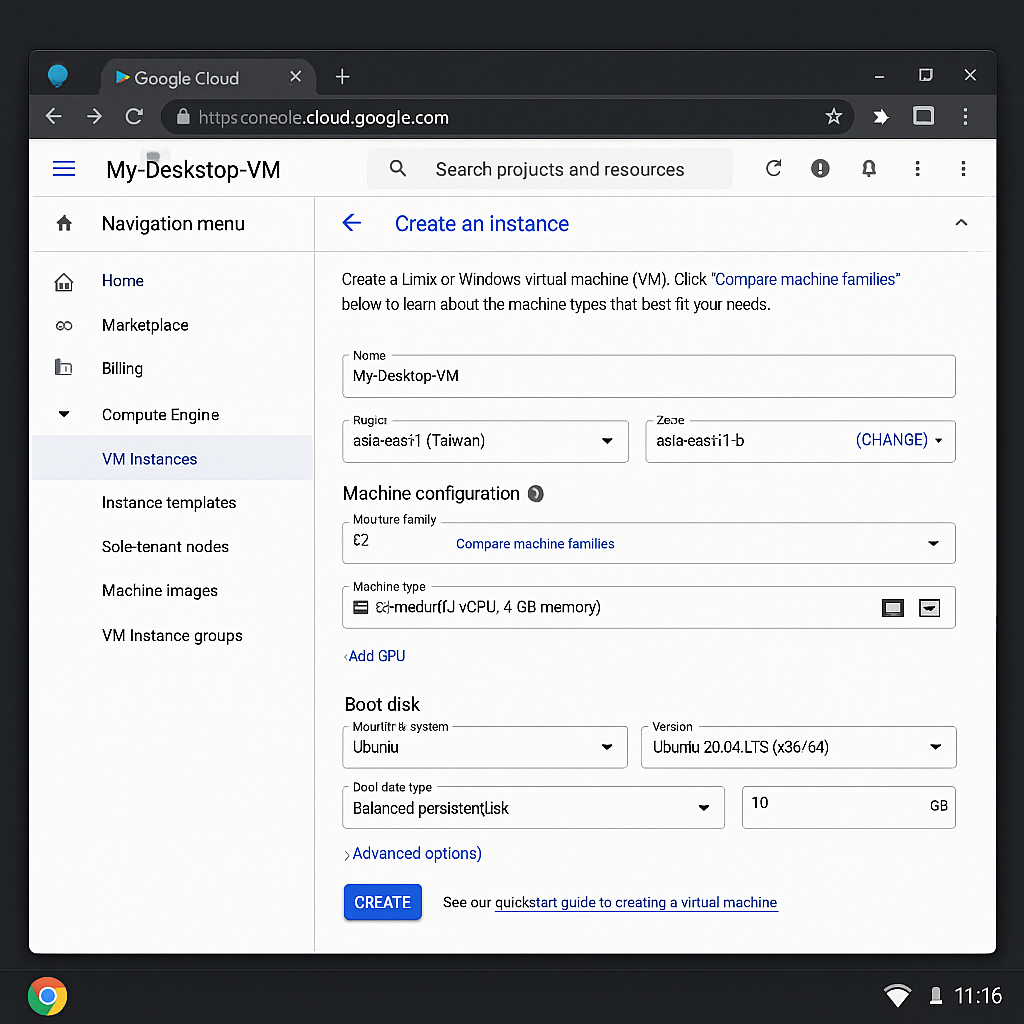Open the Machine family dropdown arrow

934,543
